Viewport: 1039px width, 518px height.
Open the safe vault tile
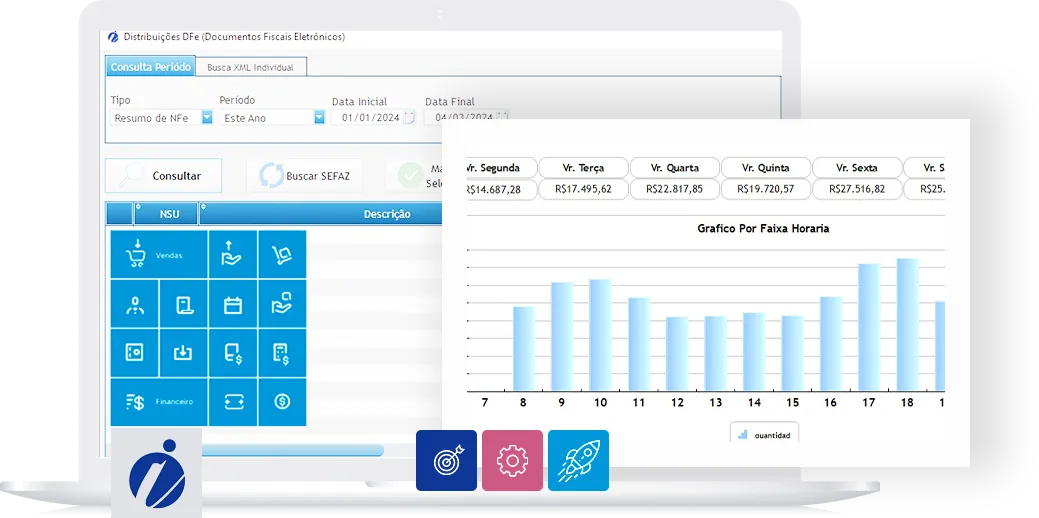coord(135,353)
